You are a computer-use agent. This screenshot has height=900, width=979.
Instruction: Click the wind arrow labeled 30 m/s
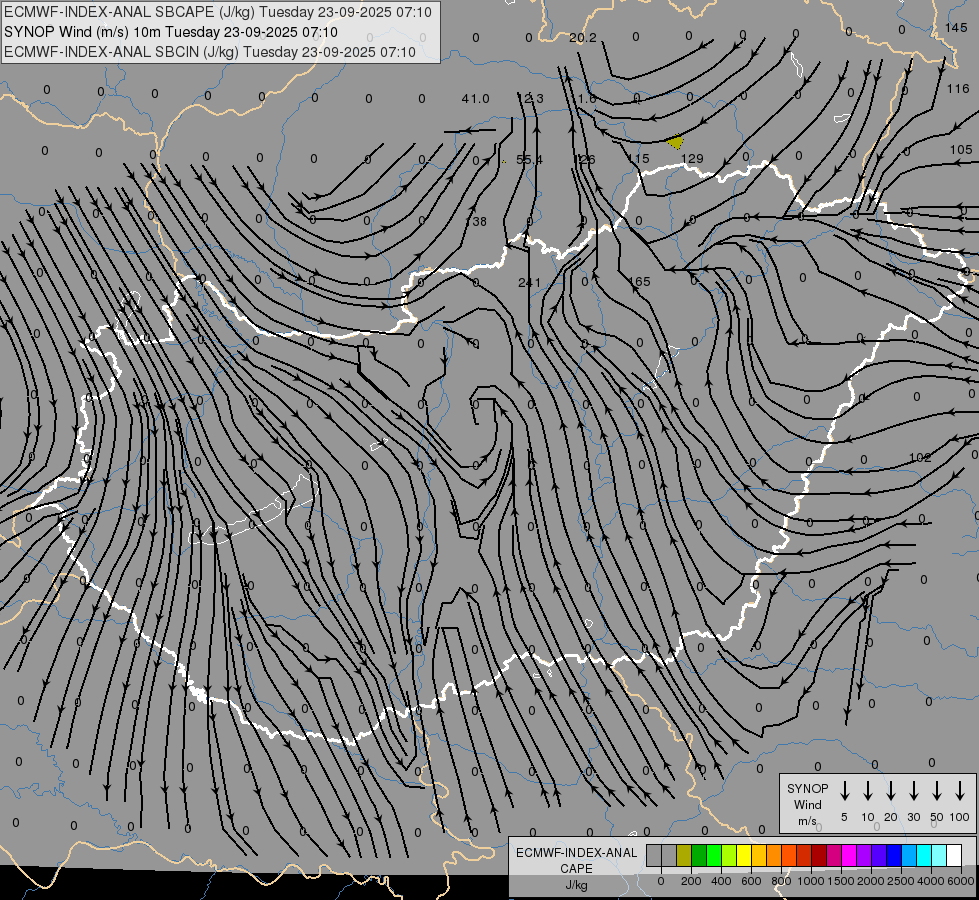click(913, 789)
